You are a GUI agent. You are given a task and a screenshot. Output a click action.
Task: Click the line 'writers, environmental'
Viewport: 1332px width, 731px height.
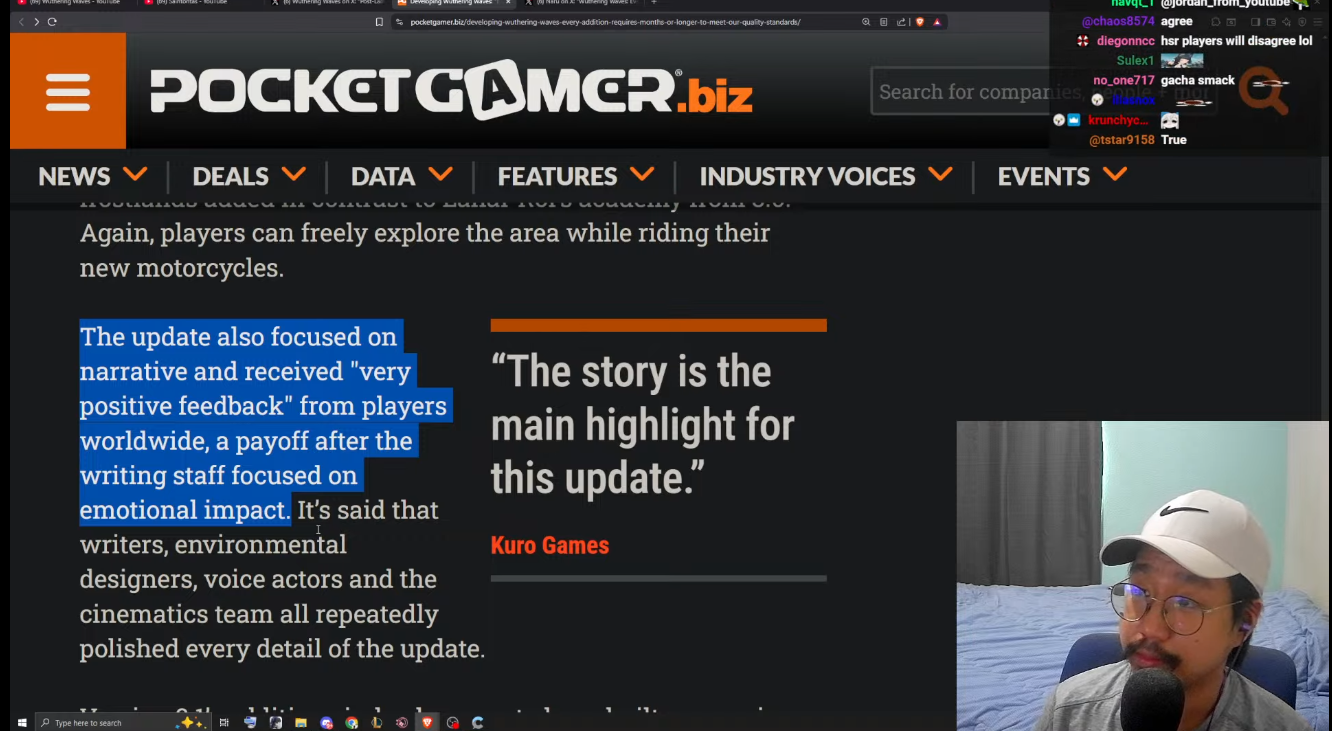[x=213, y=544]
